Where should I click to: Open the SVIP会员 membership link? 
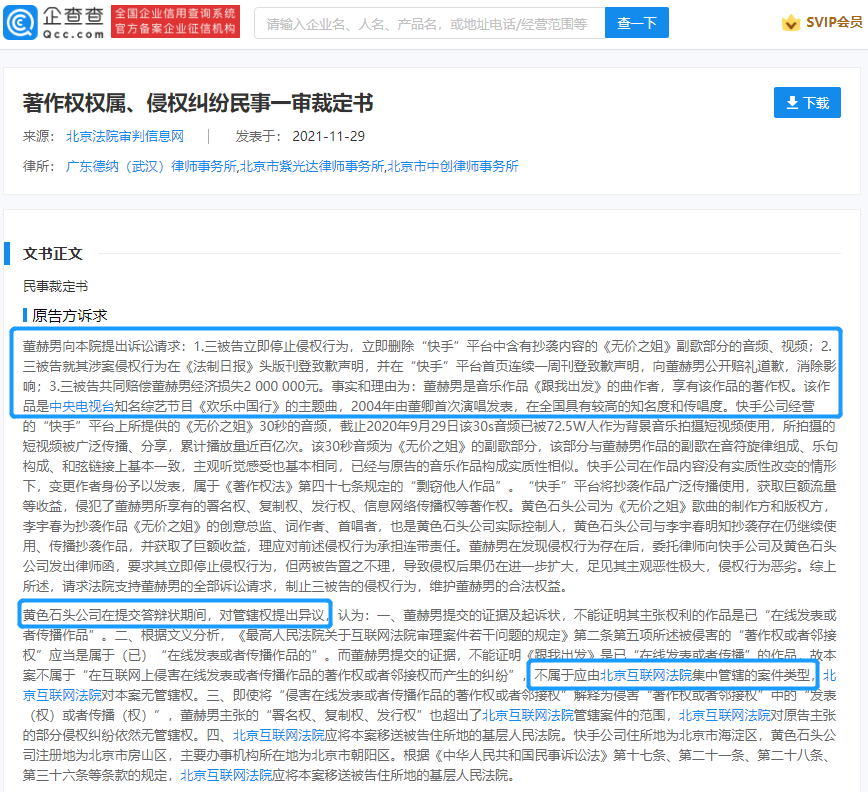[x=834, y=23]
